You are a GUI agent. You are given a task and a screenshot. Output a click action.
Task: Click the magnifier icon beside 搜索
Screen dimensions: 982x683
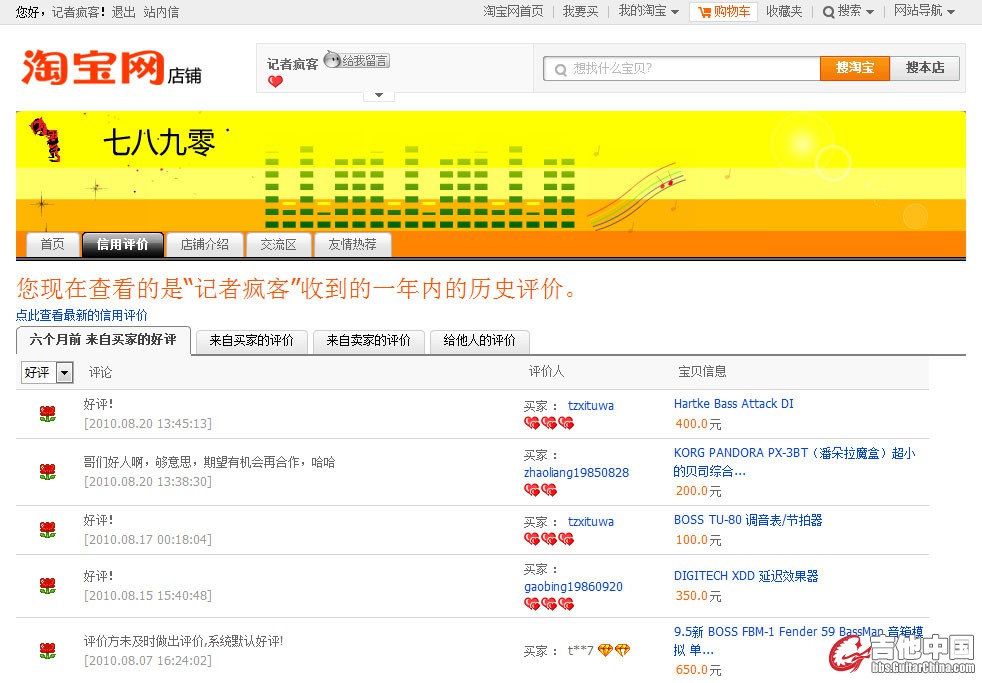pos(828,12)
